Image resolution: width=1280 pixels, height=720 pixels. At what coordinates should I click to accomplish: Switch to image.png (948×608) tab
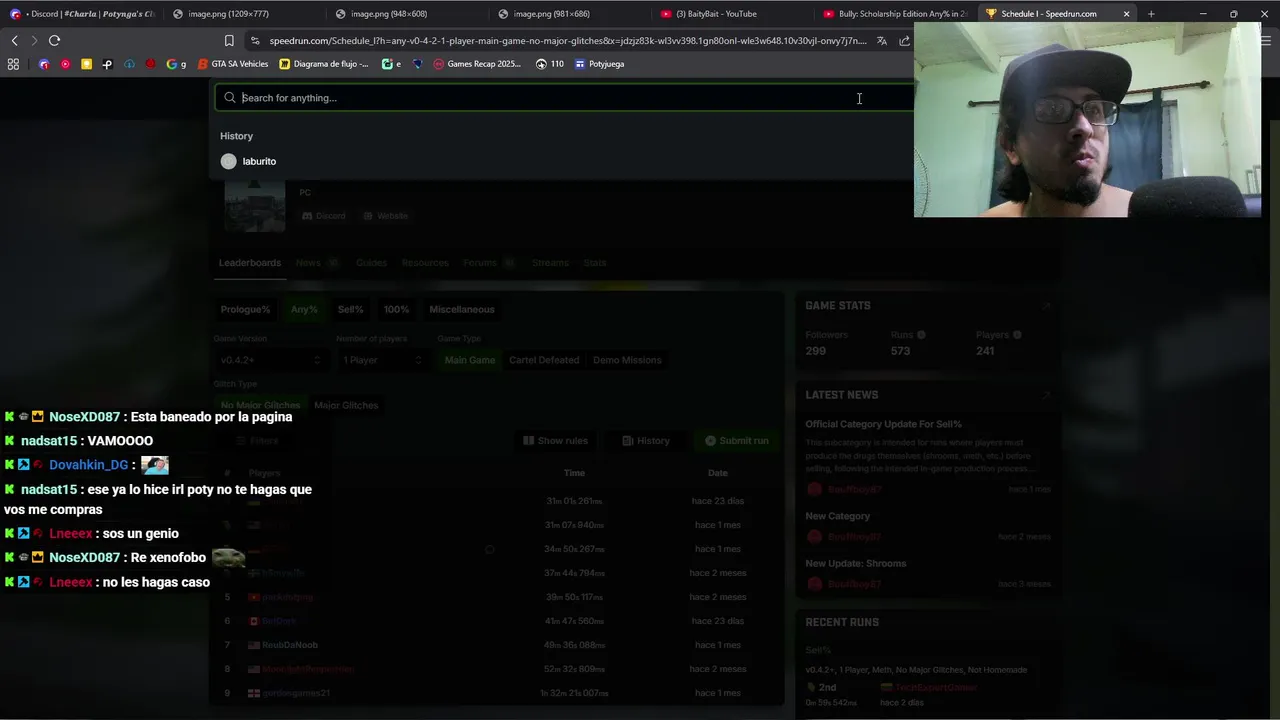389,14
